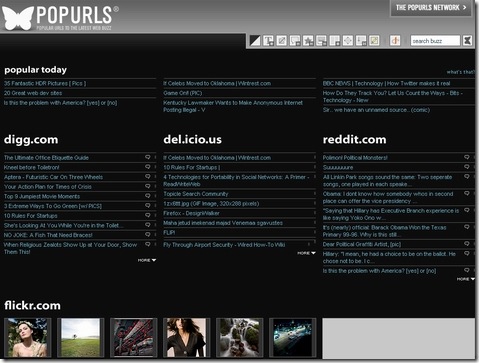Open the reddit.com section heading
This screenshot has width=479, height=363.
point(354,139)
